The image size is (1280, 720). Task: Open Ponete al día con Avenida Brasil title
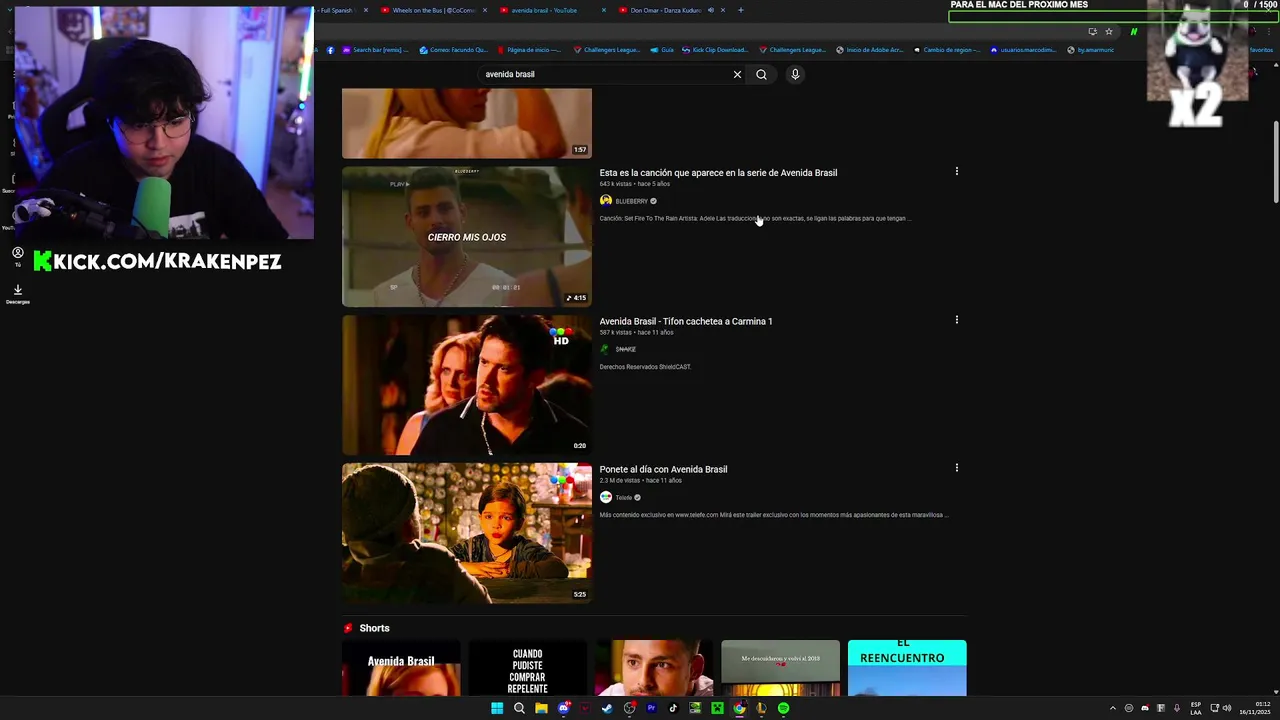click(x=663, y=469)
